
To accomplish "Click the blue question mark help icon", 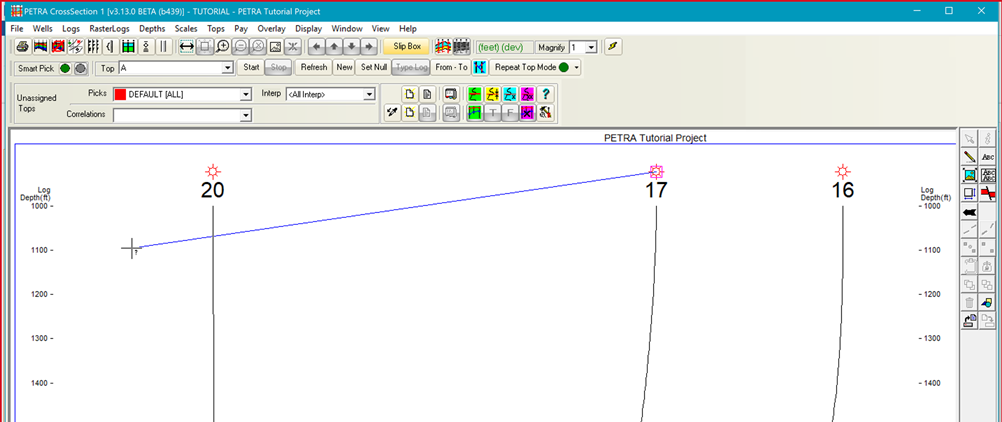I will coord(545,94).
